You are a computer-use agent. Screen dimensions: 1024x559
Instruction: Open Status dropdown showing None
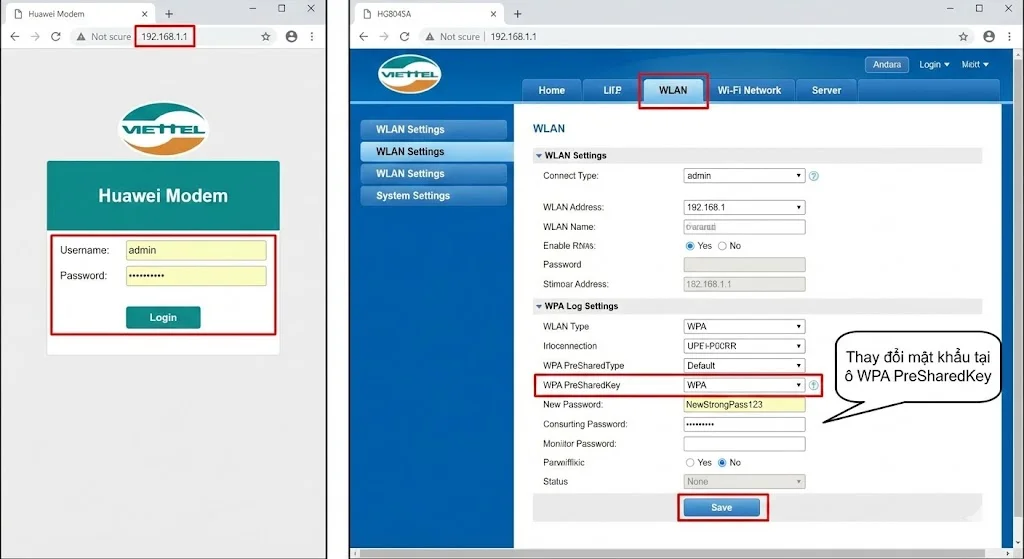[x=744, y=481]
